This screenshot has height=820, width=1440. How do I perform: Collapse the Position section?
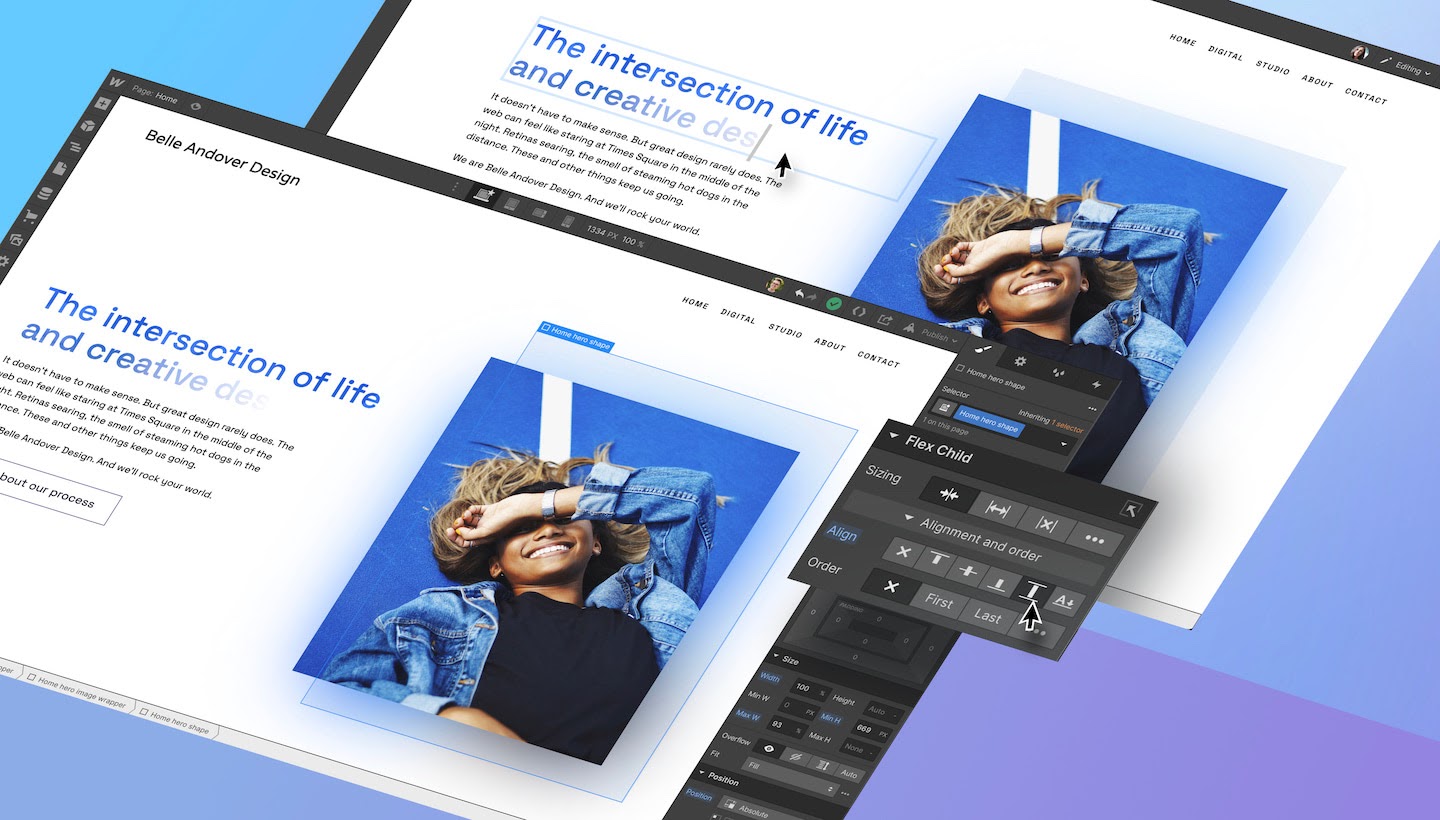(701, 772)
